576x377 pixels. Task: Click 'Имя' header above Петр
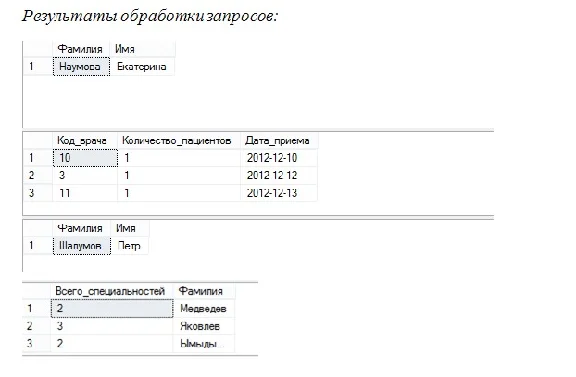pyautogui.click(x=130, y=228)
